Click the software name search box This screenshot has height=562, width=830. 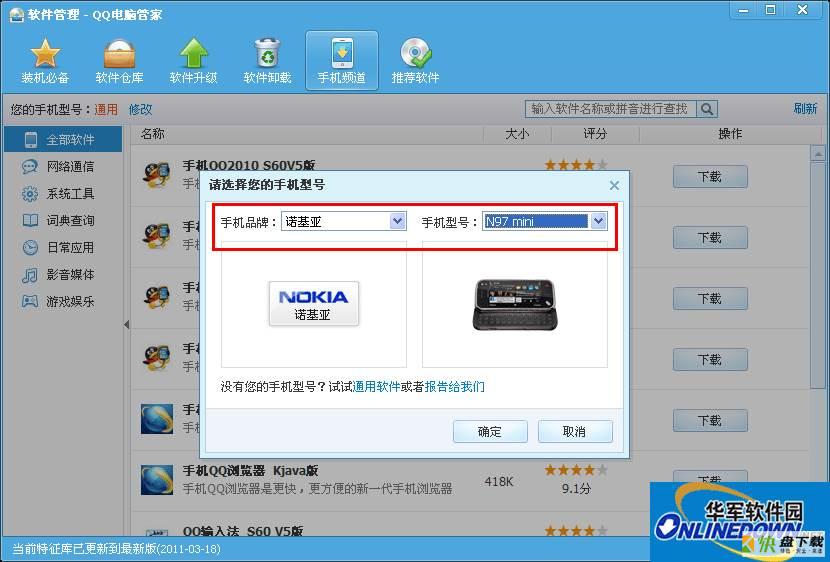611,109
